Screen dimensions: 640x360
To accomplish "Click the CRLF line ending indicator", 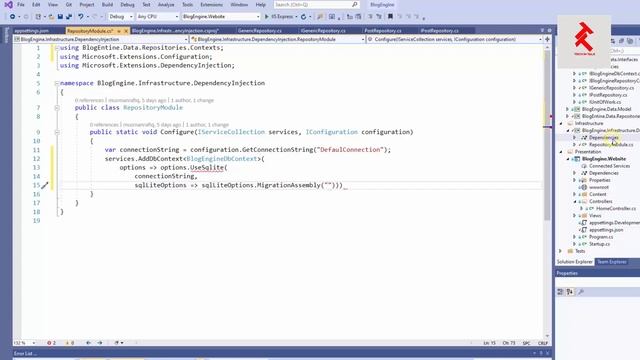I will click(x=543, y=343).
